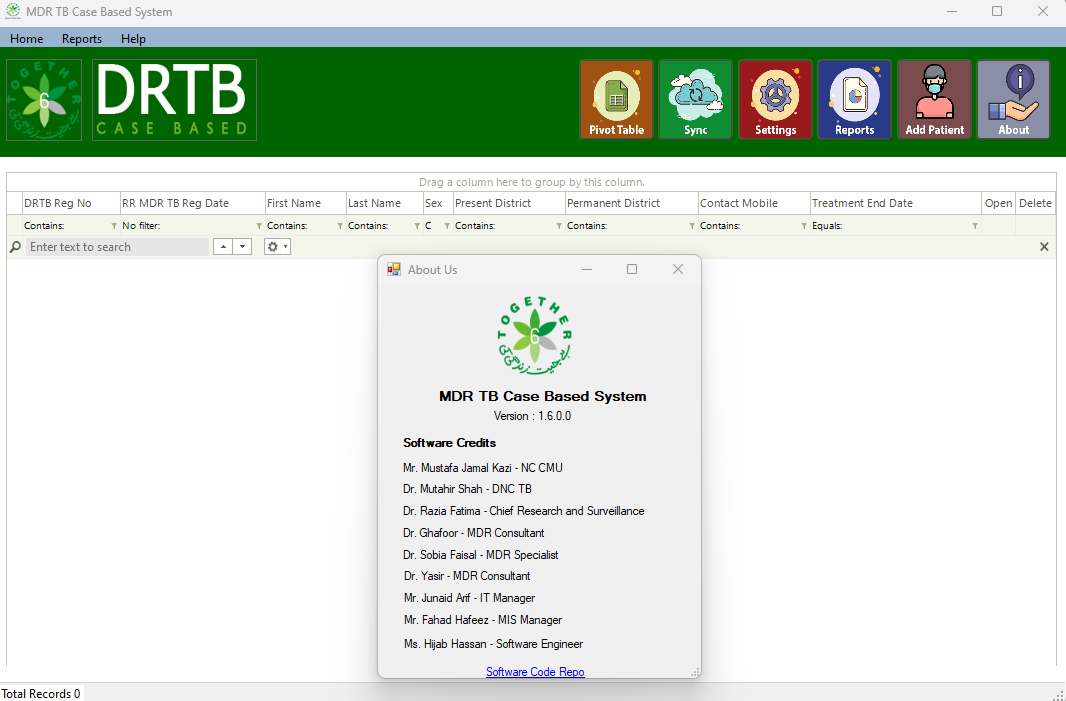Open the Software Code Repo link

[x=535, y=672]
